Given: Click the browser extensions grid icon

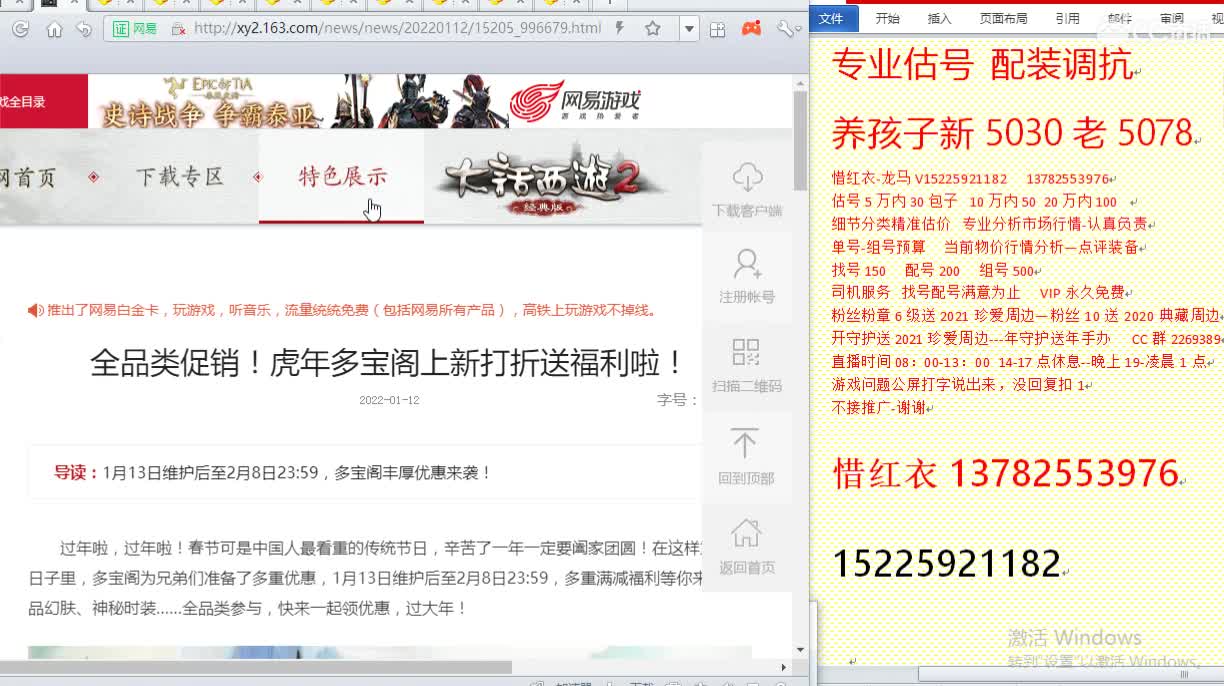Looking at the screenshot, I should pyautogui.click(x=717, y=29).
